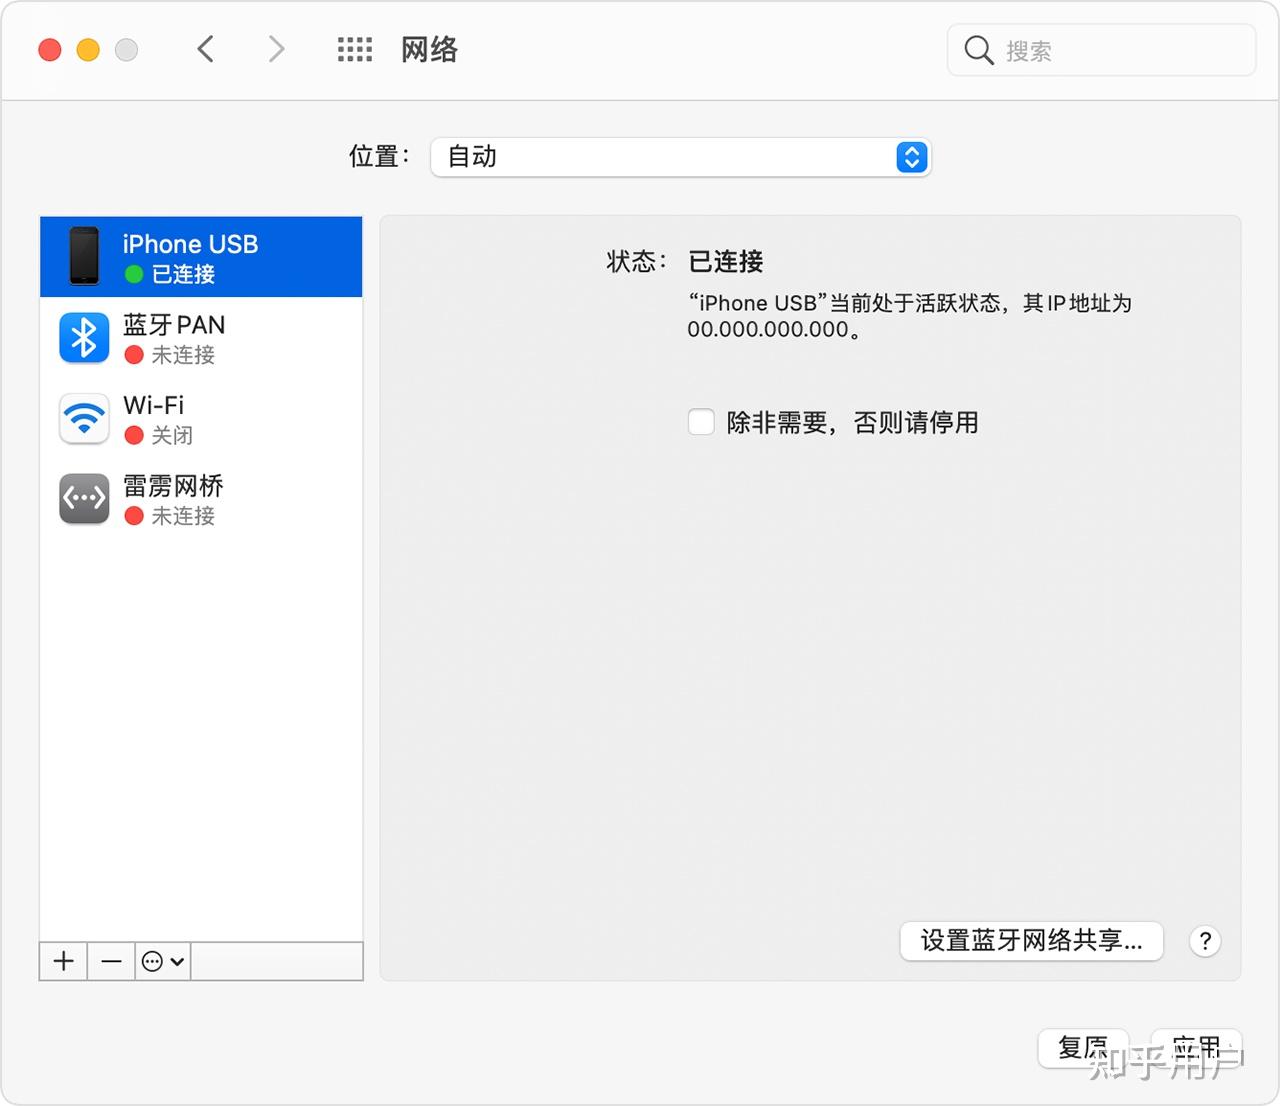Click the Bluetooth icon
The image size is (1280, 1106).
[84, 338]
